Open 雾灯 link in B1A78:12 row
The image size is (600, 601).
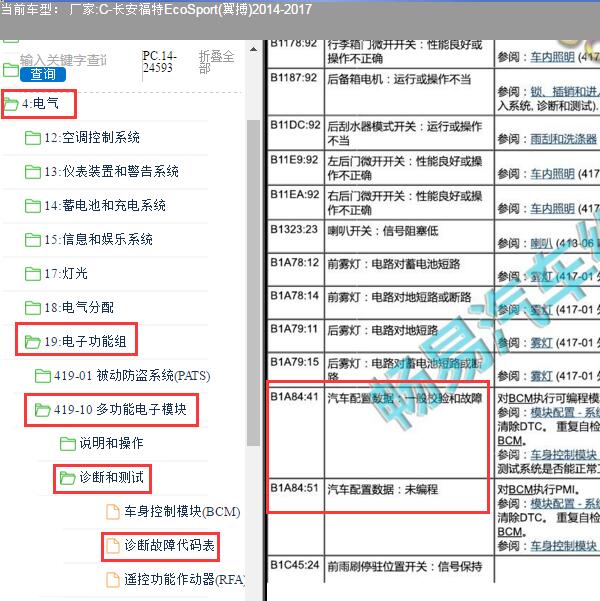click(541, 277)
